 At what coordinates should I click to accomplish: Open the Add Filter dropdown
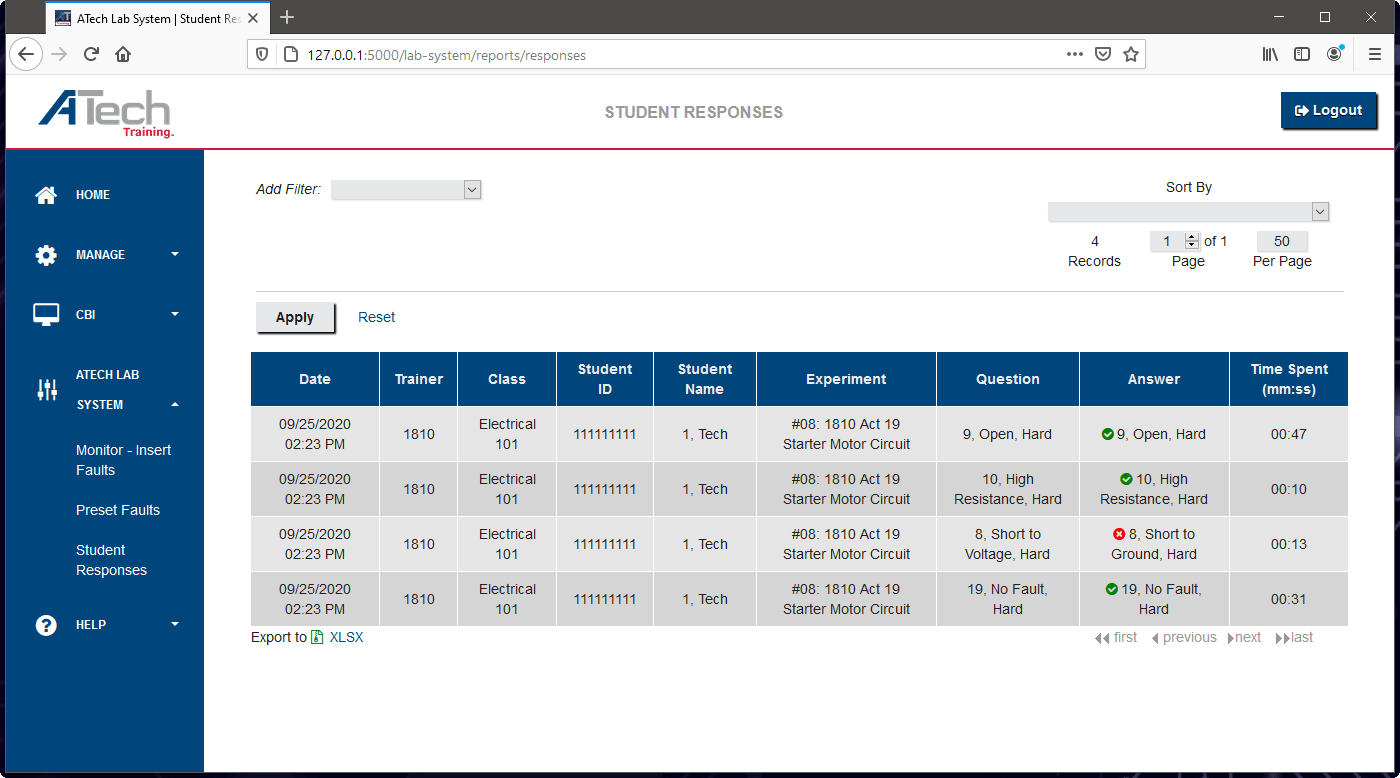[x=406, y=190]
